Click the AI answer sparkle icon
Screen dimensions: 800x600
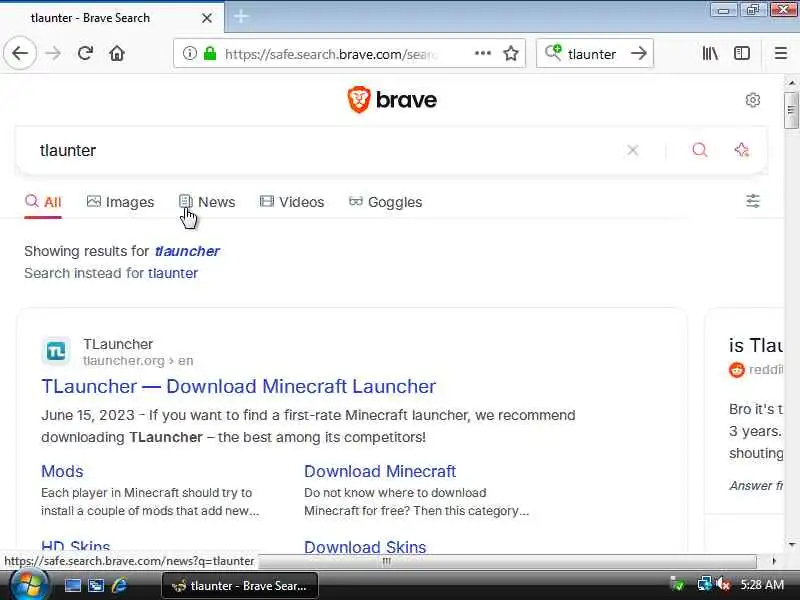click(741, 150)
